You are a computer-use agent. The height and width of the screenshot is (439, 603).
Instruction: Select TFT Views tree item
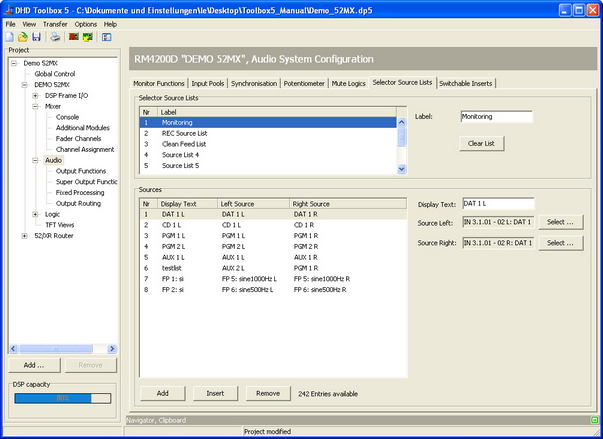pos(60,225)
